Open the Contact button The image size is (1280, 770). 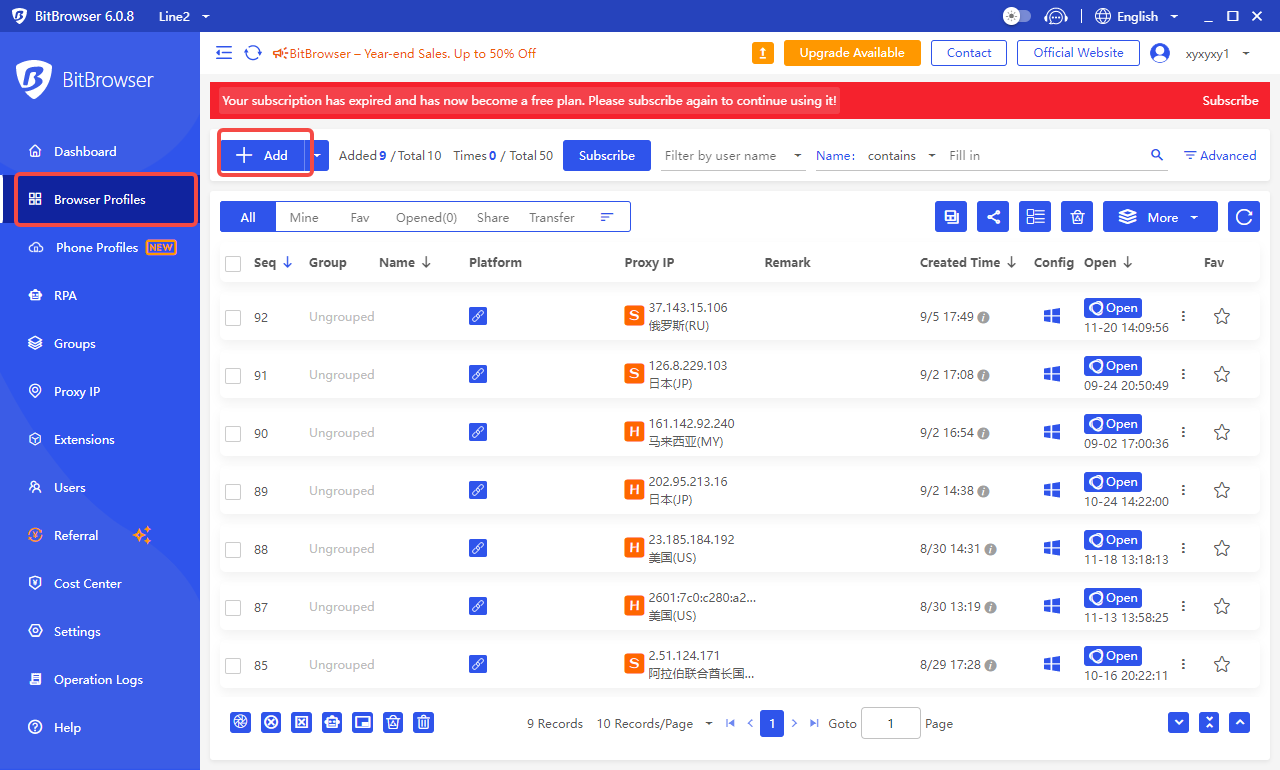[969, 53]
